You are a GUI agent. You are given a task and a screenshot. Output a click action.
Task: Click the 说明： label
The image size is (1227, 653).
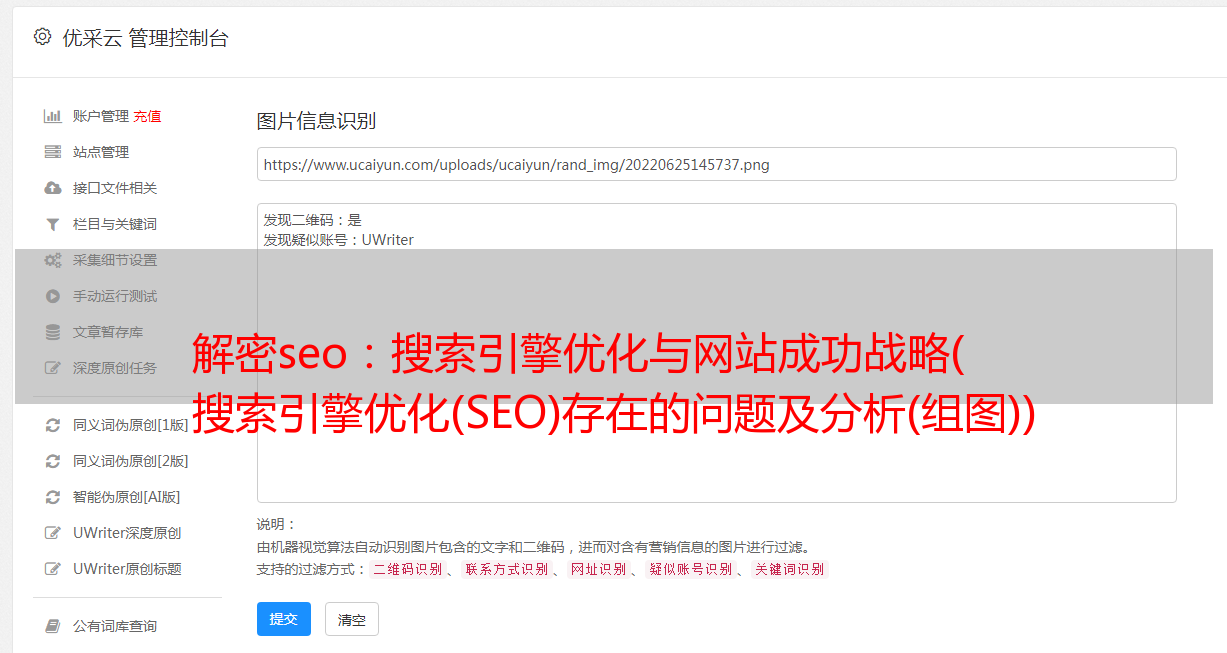[x=276, y=525]
